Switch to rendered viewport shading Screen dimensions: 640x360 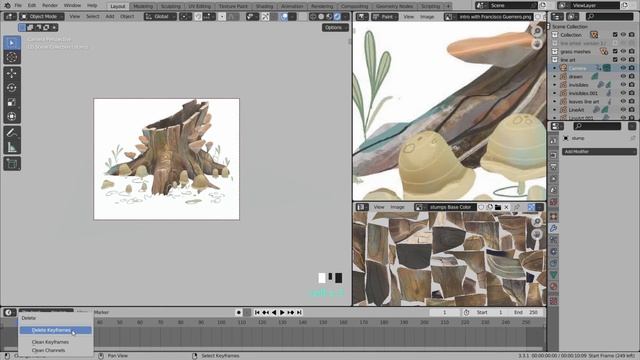pos(337,17)
